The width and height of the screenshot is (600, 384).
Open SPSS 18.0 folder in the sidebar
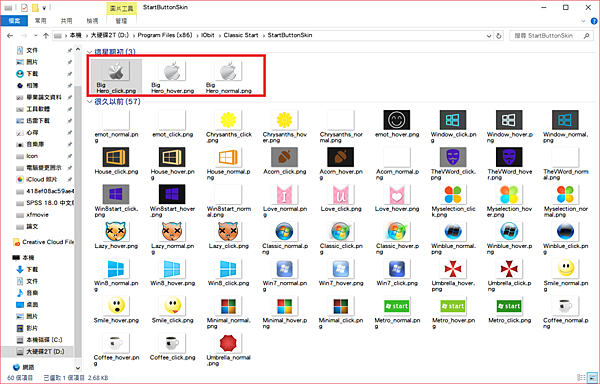pyautogui.click(x=45, y=203)
